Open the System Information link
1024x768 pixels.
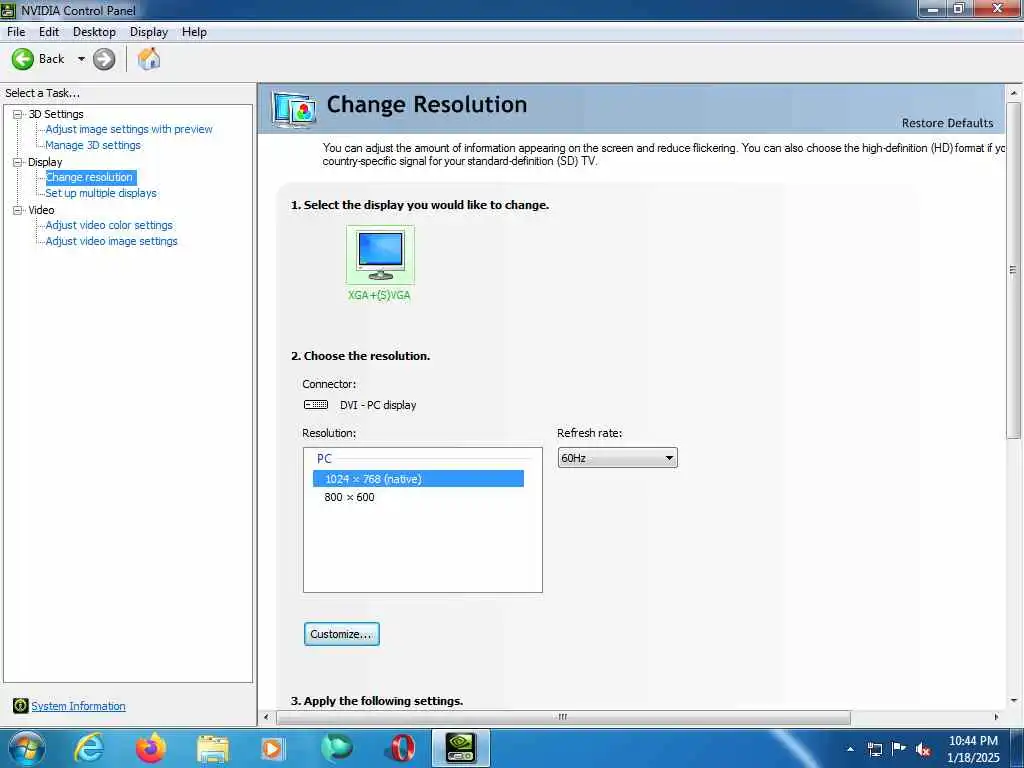(78, 706)
